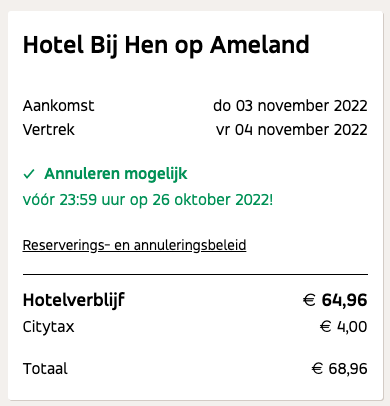Click the departure date vr 04 november 2022
Screen dimensions: 390x406
pyautogui.click(x=292, y=130)
